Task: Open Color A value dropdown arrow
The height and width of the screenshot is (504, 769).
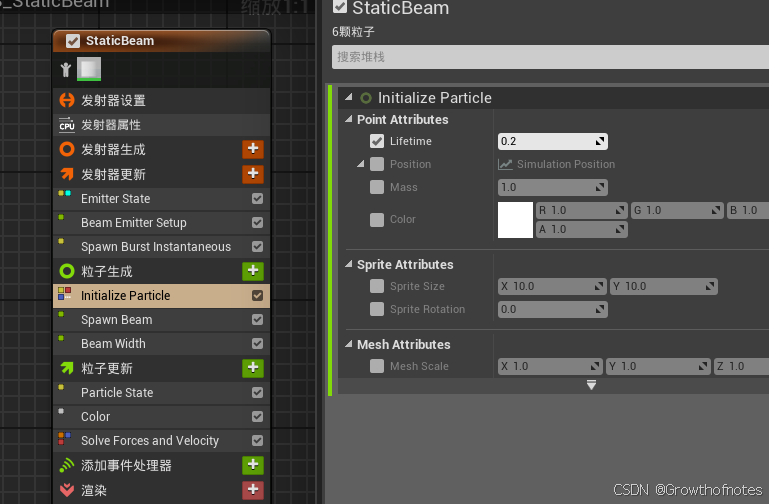Action: point(620,229)
